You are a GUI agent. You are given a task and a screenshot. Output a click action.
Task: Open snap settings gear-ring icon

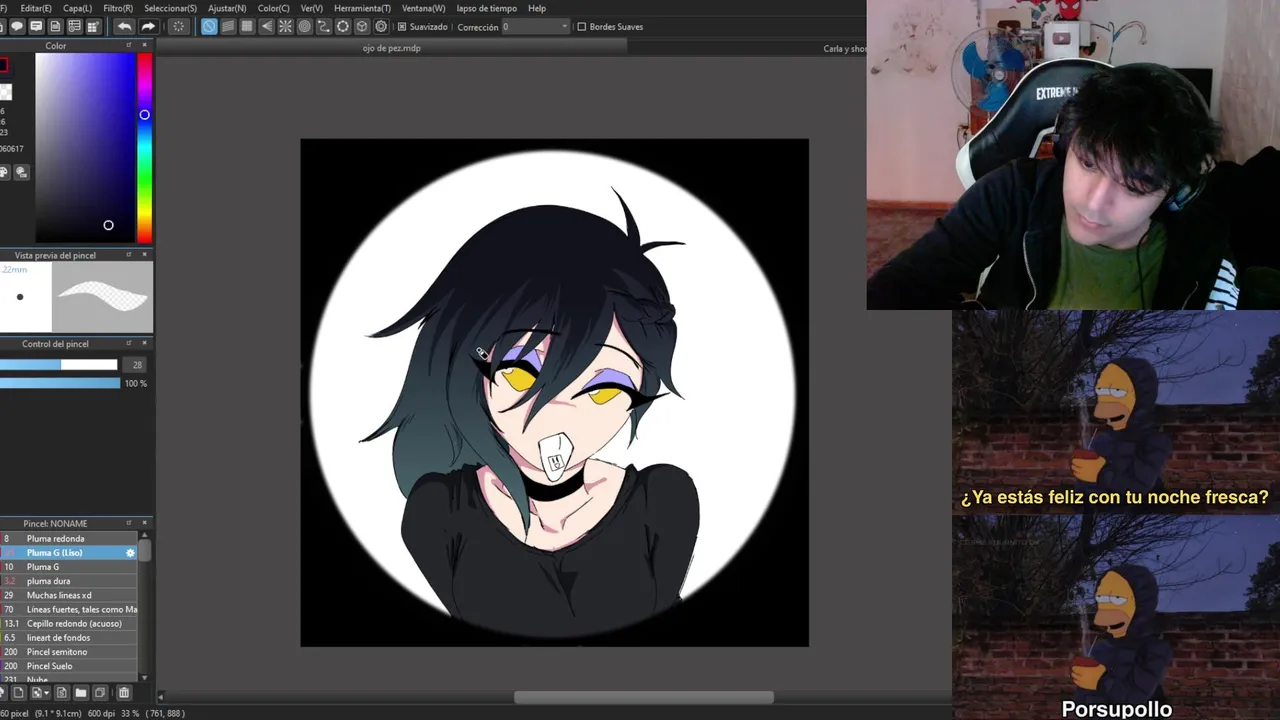point(381,27)
